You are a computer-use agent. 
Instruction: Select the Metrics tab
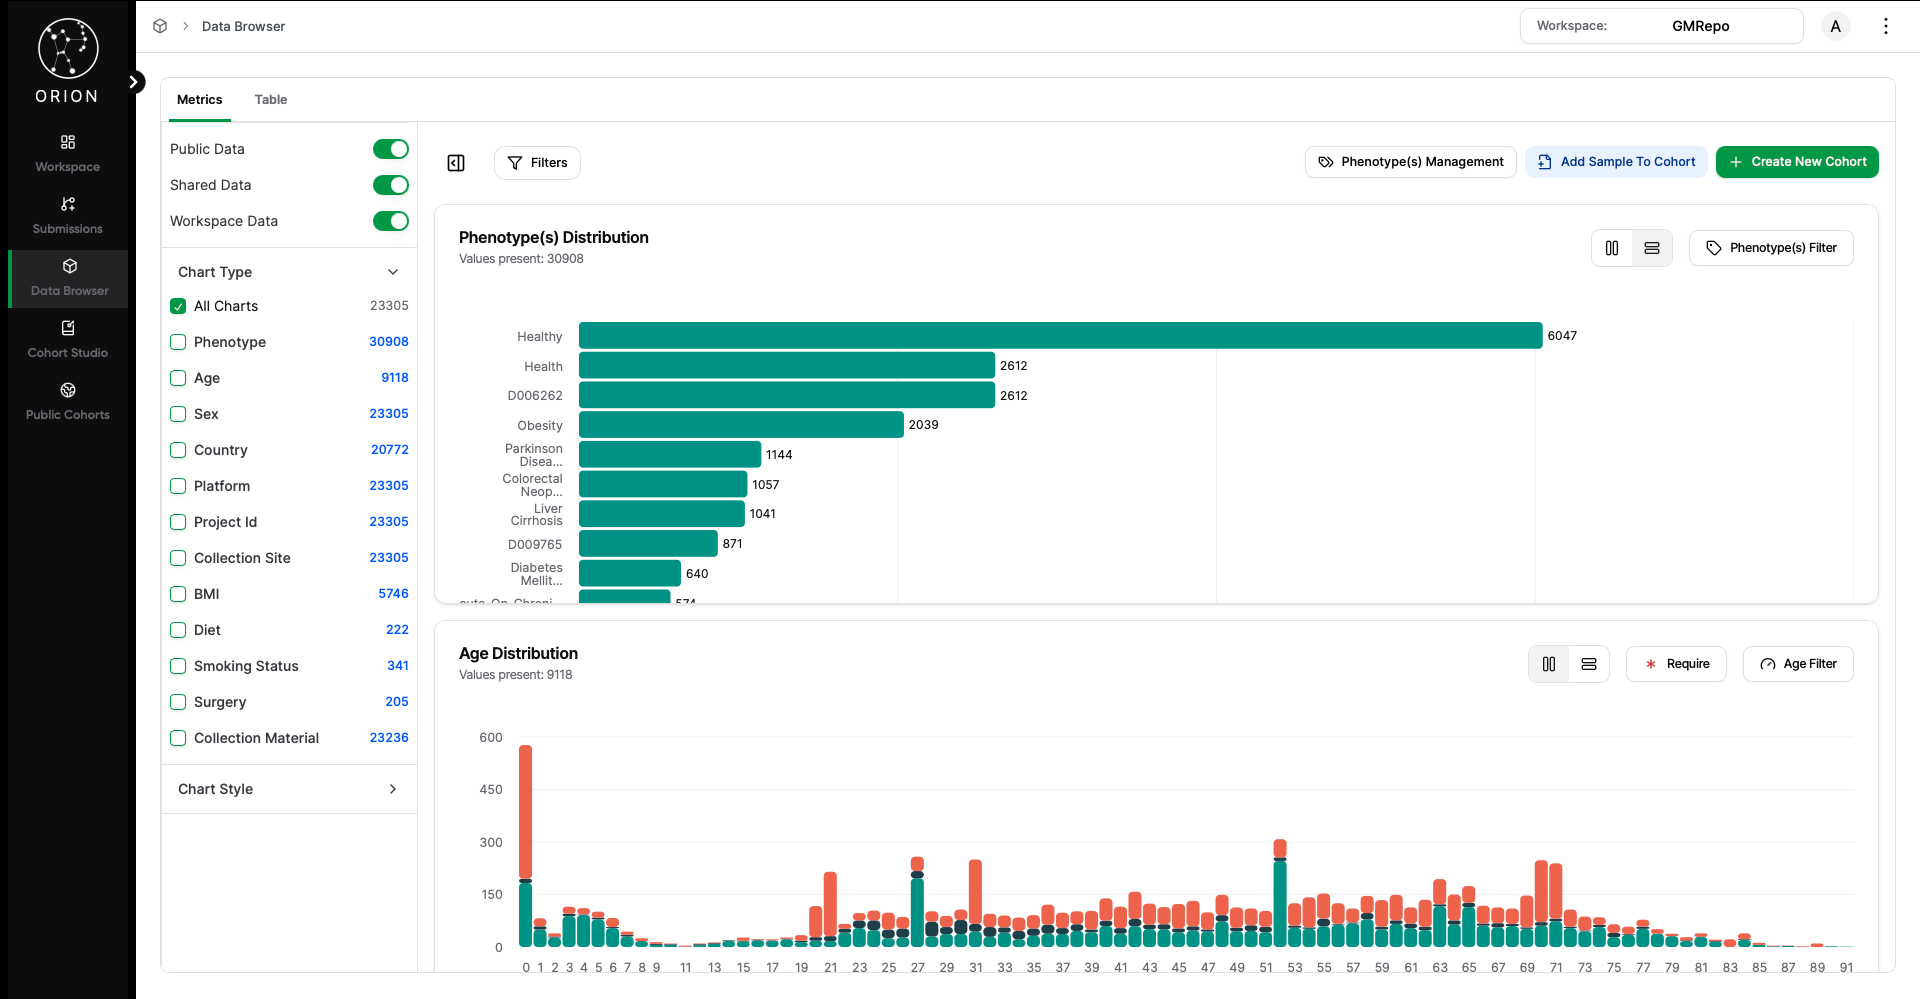[199, 99]
